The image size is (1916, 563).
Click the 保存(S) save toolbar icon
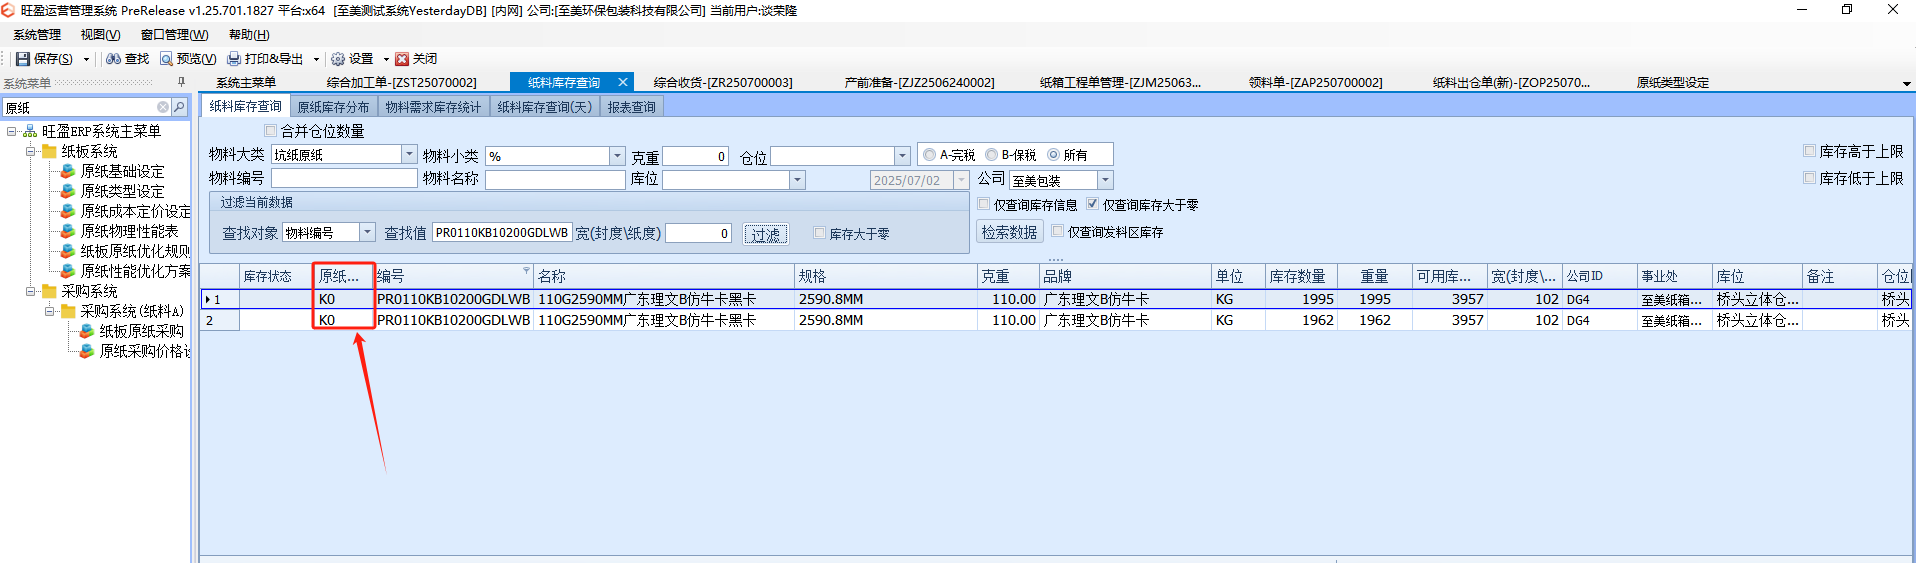pyautogui.click(x=22, y=59)
